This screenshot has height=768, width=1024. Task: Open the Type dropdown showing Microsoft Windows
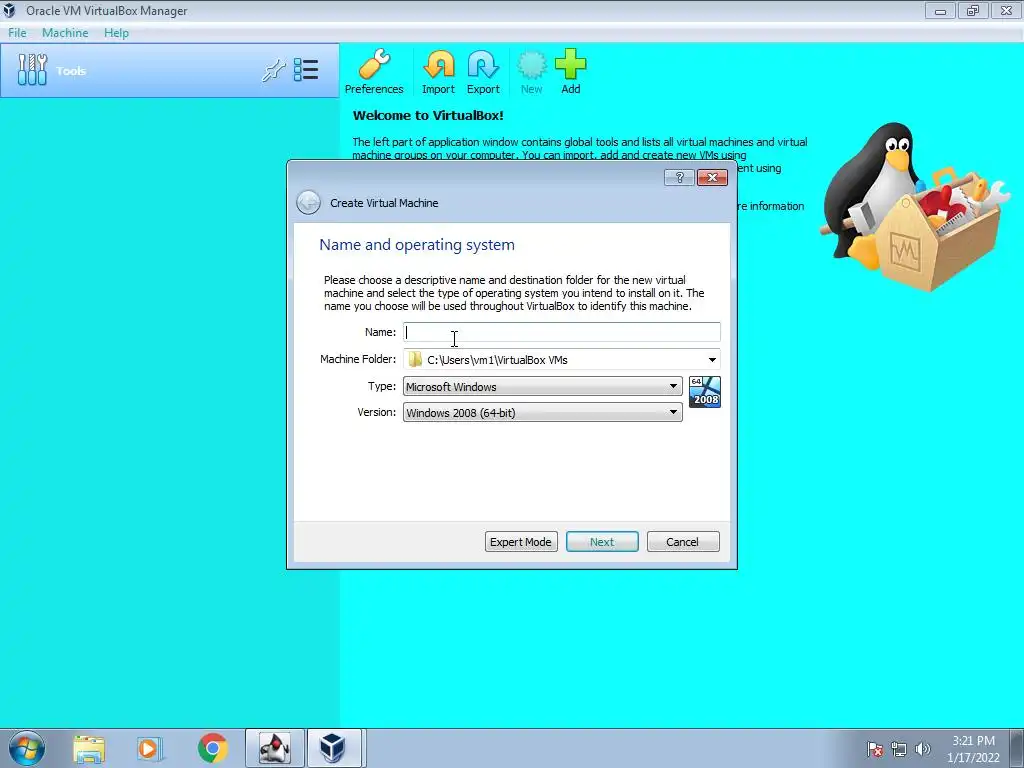pos(543,387)
